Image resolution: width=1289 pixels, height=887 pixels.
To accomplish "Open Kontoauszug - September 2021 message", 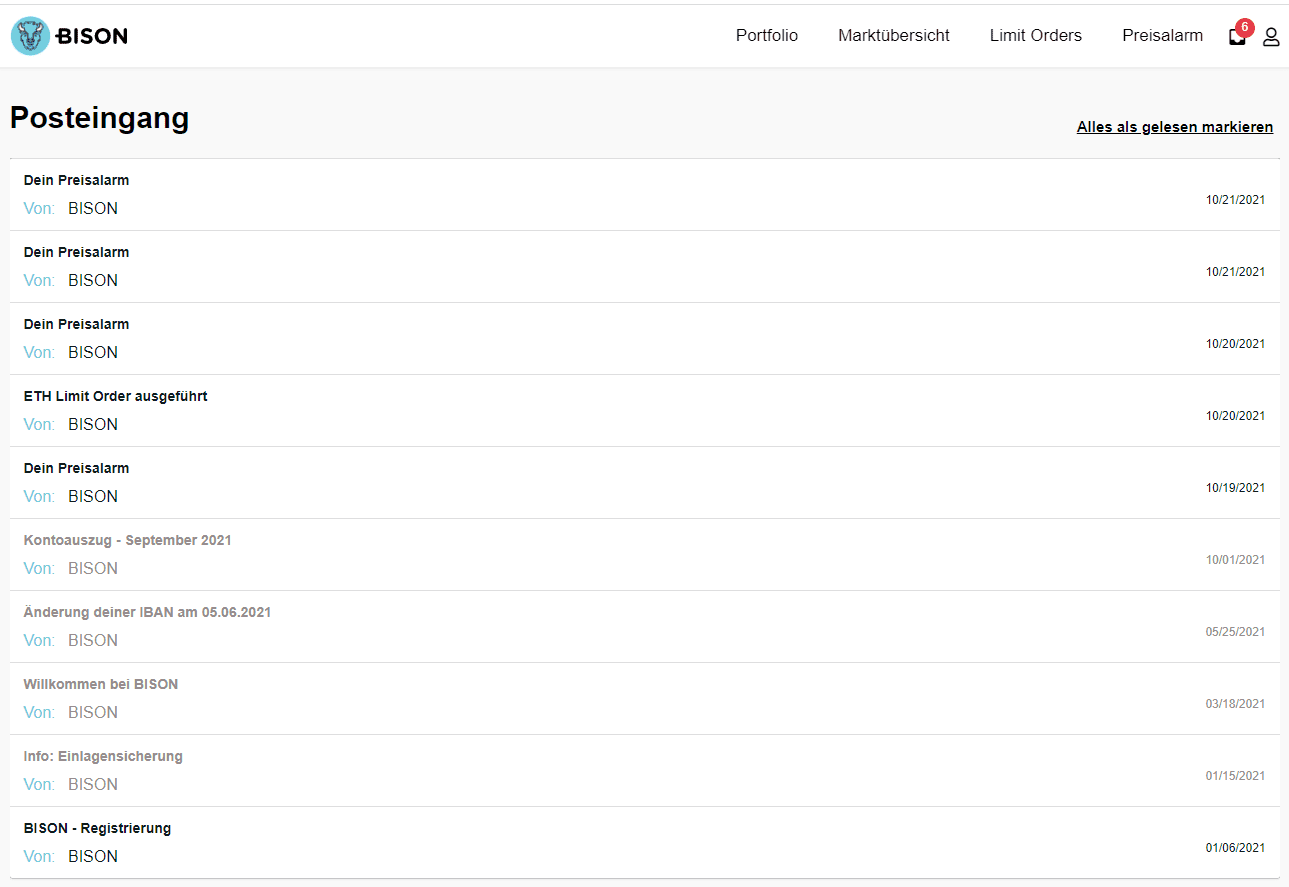I will pyautogui.click(x=645, y=555).
